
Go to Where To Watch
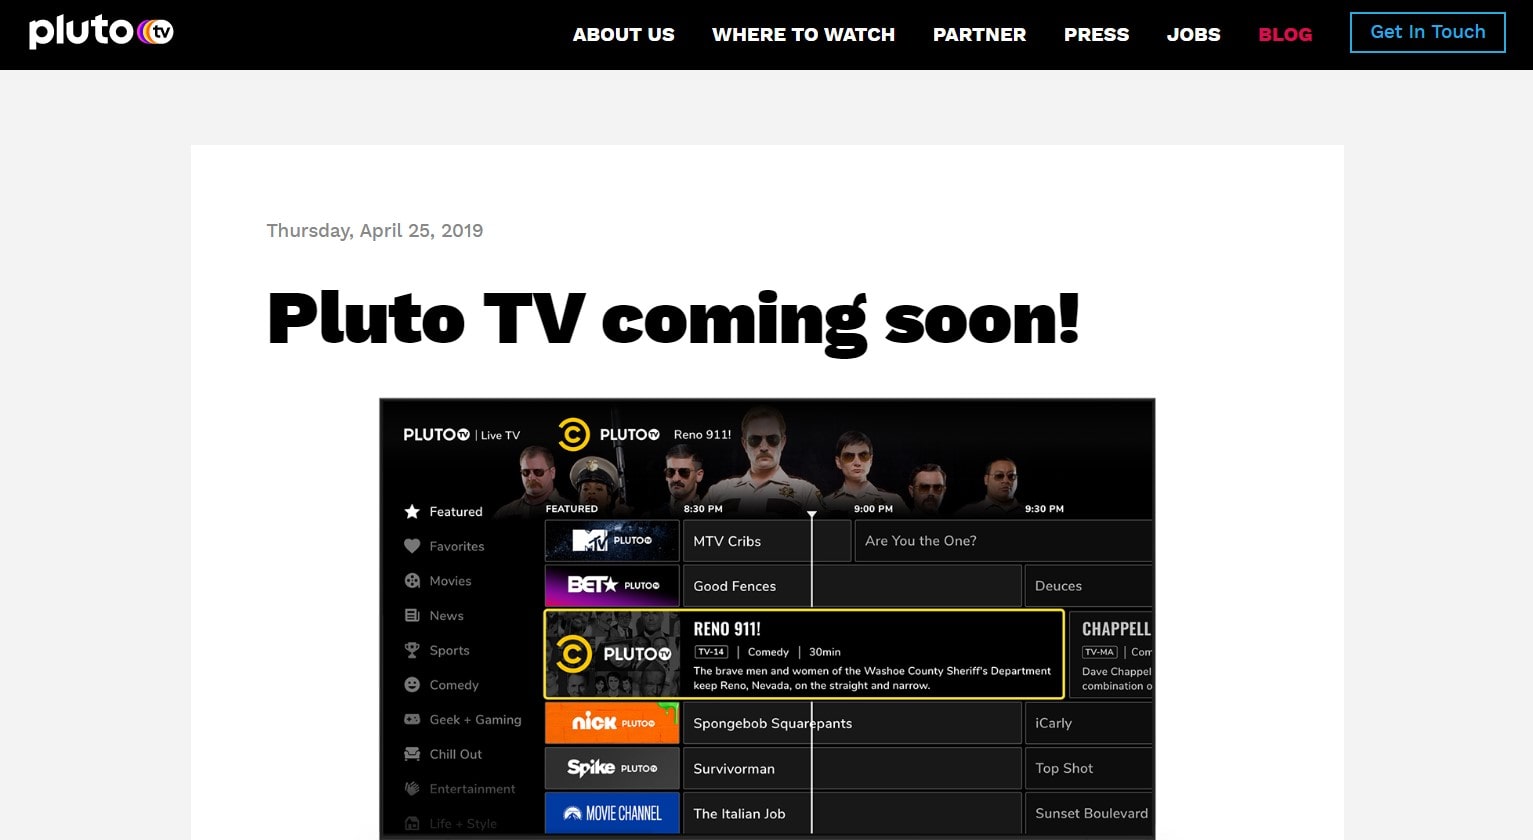coord(803,34)
